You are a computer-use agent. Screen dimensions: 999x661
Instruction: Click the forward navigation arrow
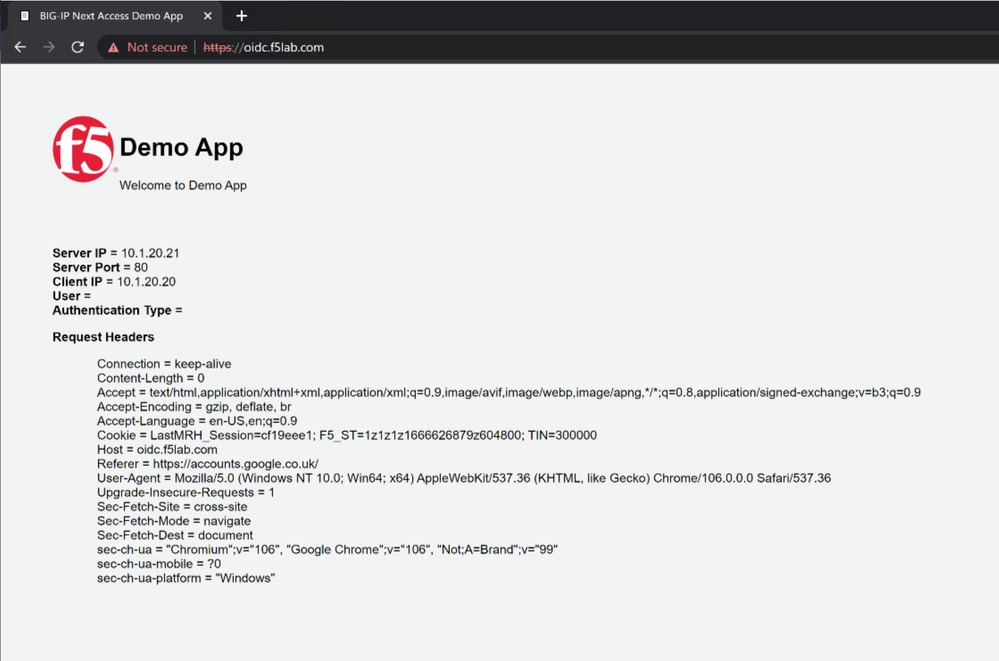click(x=49, y=47)
